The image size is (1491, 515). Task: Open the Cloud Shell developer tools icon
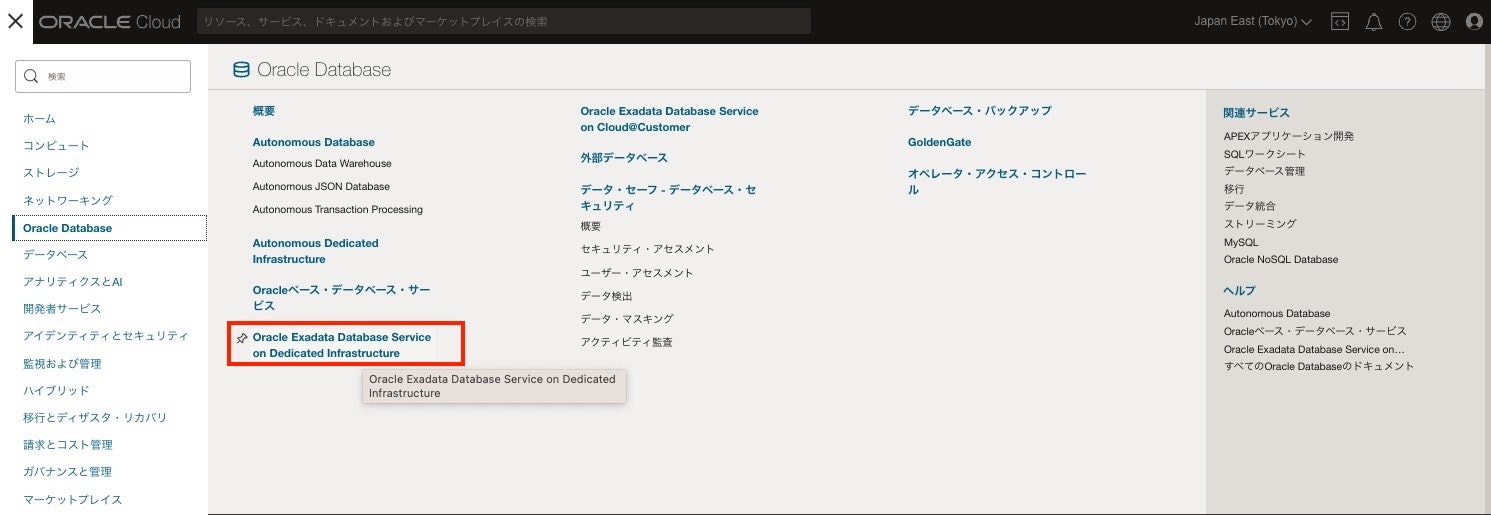point(1340,21)
